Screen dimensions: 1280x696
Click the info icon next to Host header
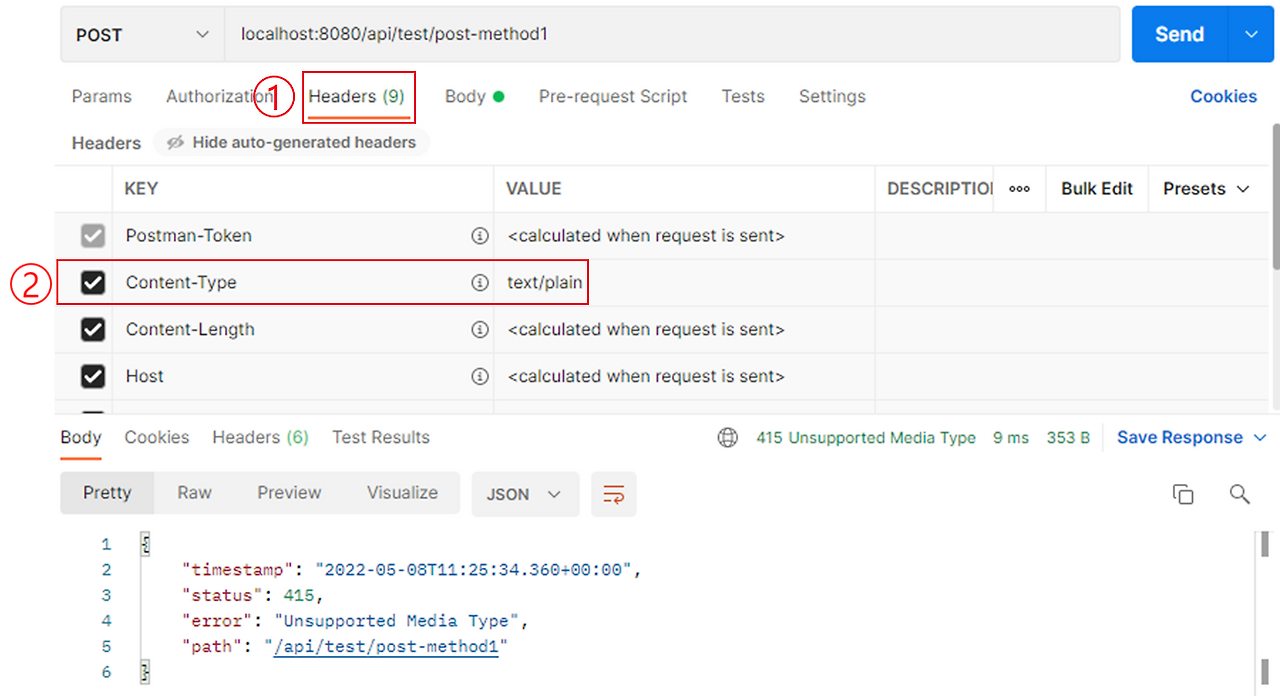point(481,376)
